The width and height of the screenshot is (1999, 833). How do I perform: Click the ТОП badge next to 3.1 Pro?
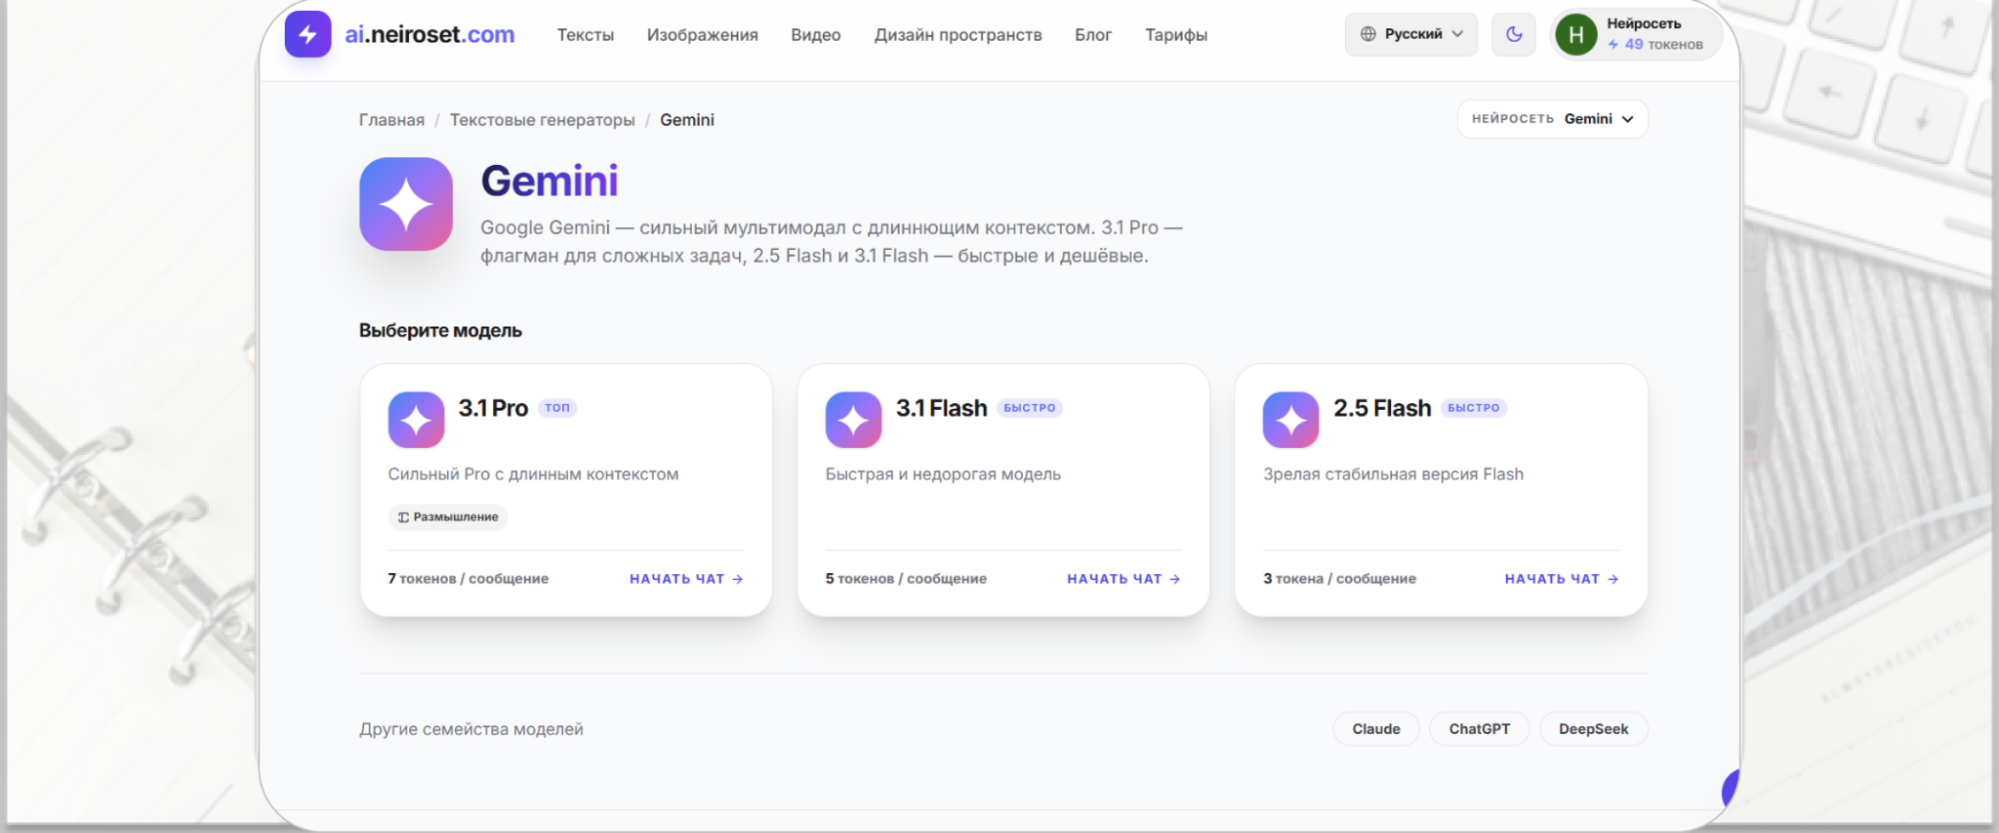pyautogui.click(x=558, y=408)
